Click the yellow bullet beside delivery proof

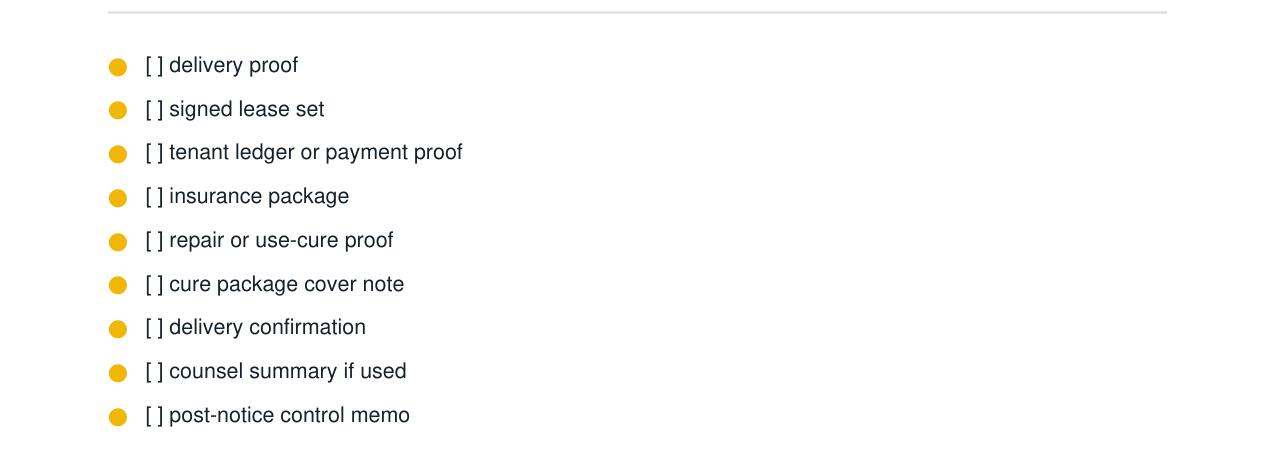(x=118, y=67)
